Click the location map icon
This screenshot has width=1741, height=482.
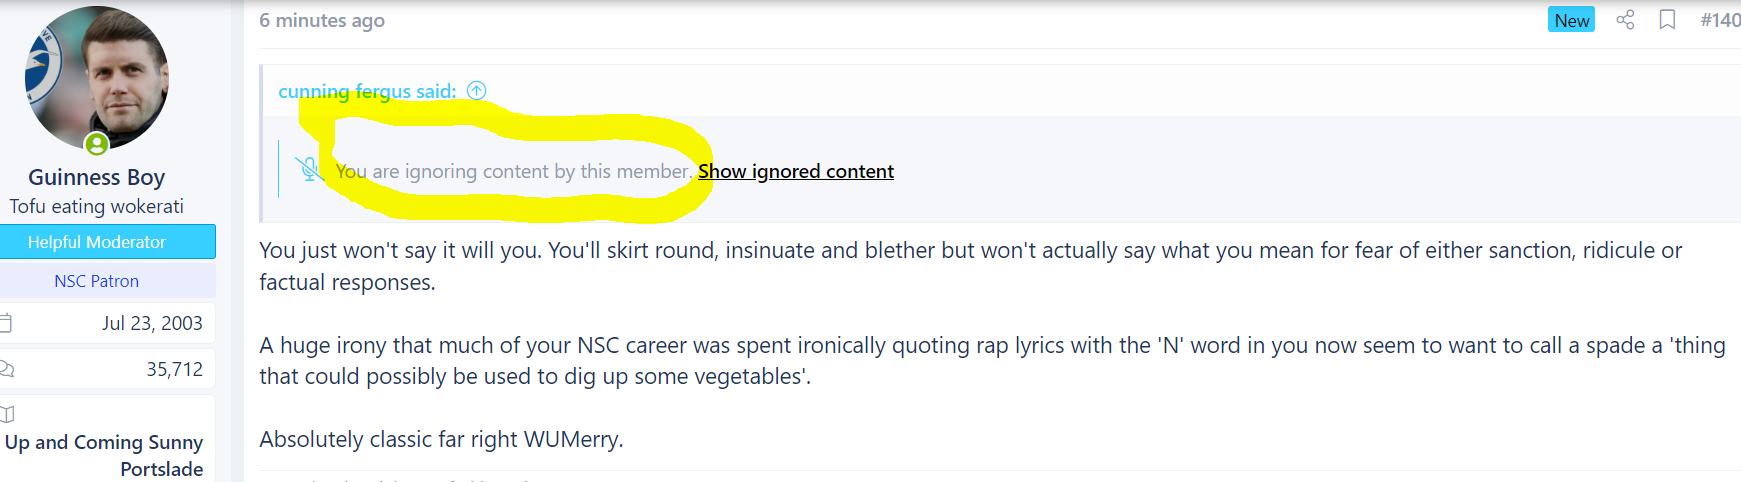point(7,414)
